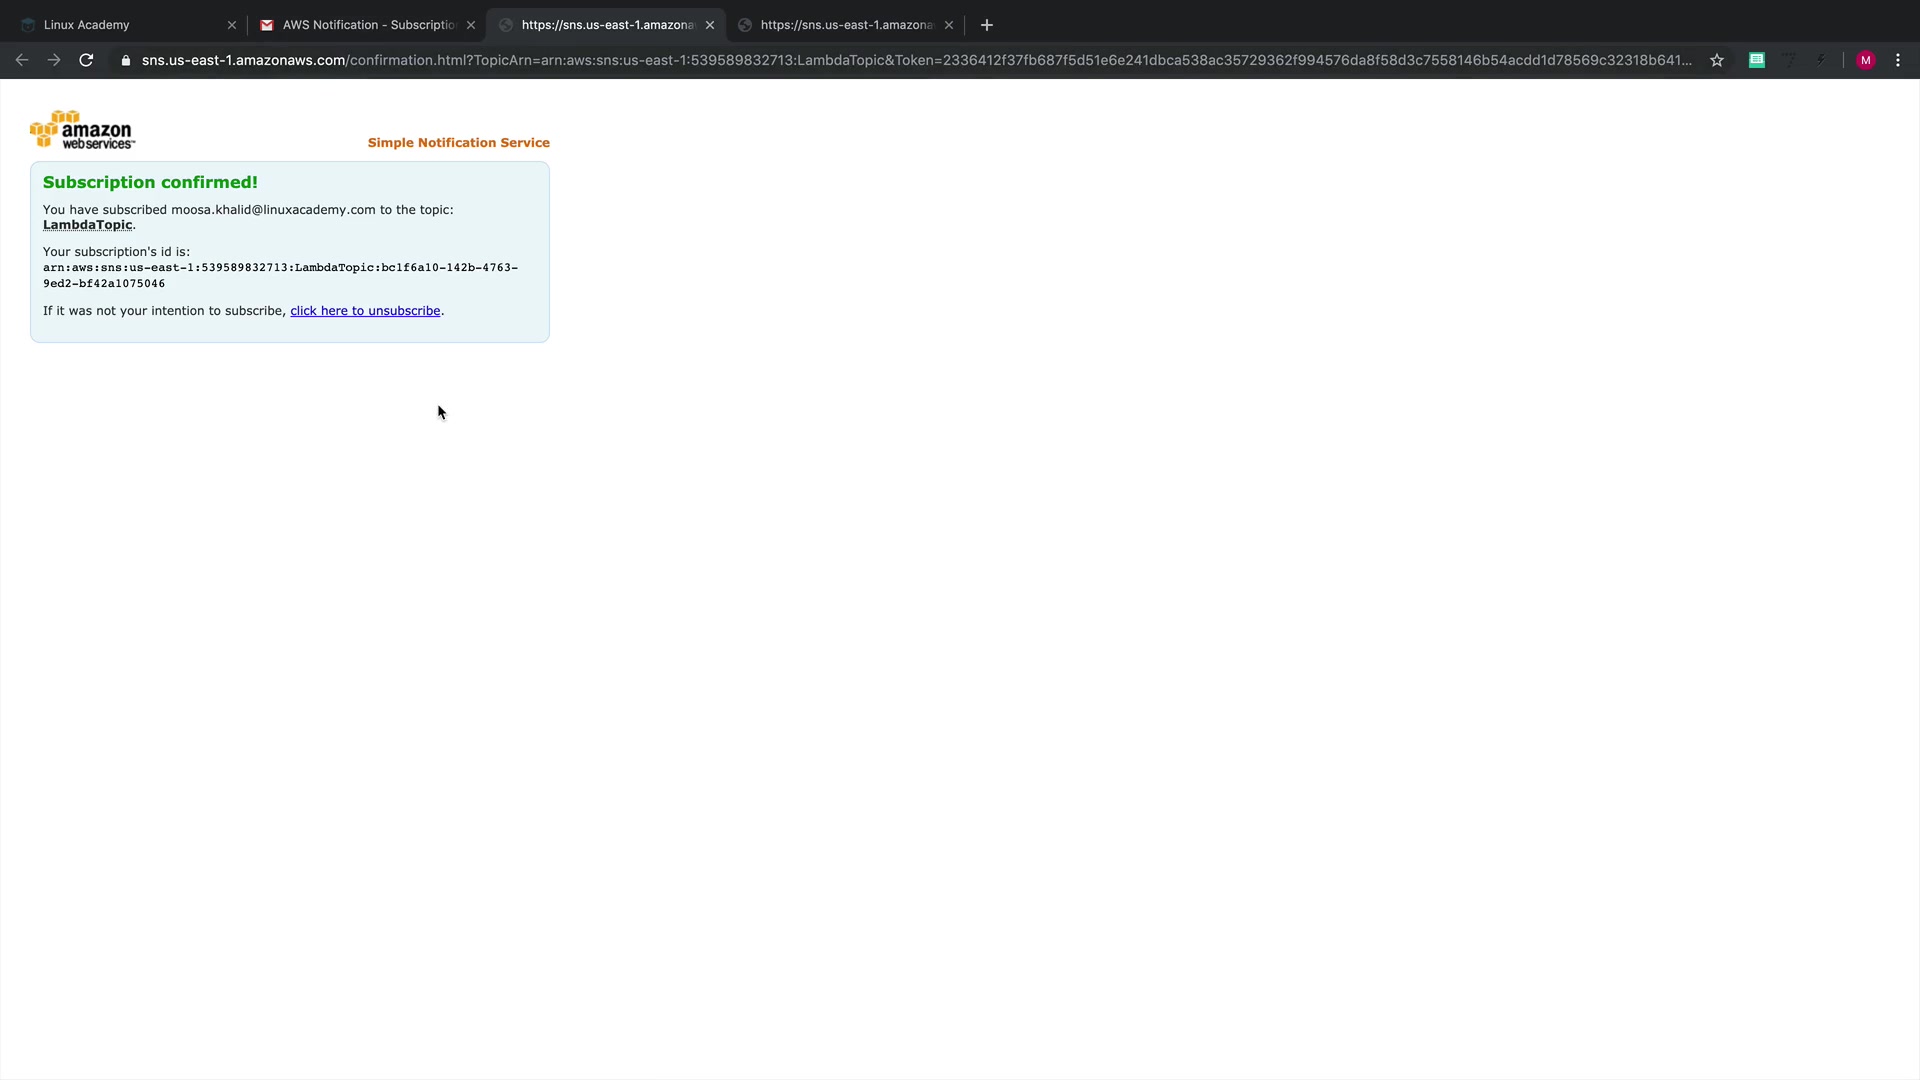Click the lightning bolt extension icon
This screenshot has height=1080, width=1920.
click(1821, 60)
